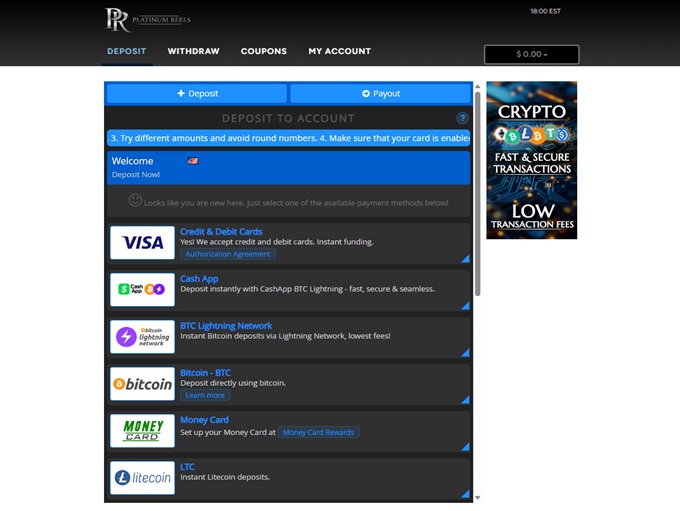Click the Platinum Reels logo
This screenshot has height=511, width=680.
(x=147, y=20)
